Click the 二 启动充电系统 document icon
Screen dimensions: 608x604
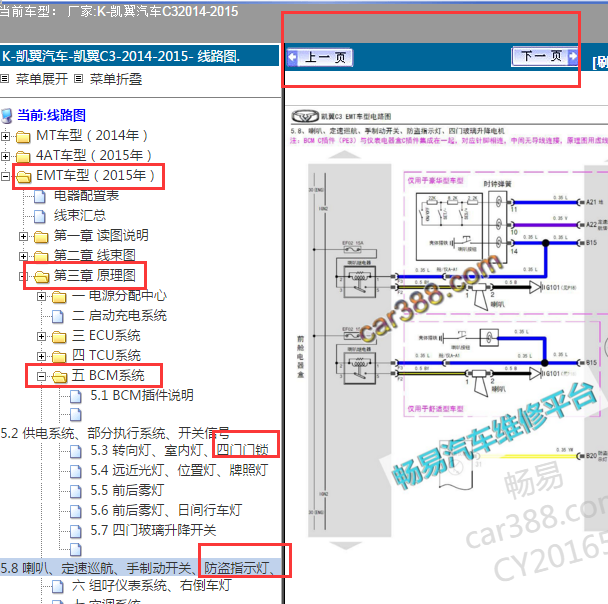pyautogui.click(x=58, y=316)
